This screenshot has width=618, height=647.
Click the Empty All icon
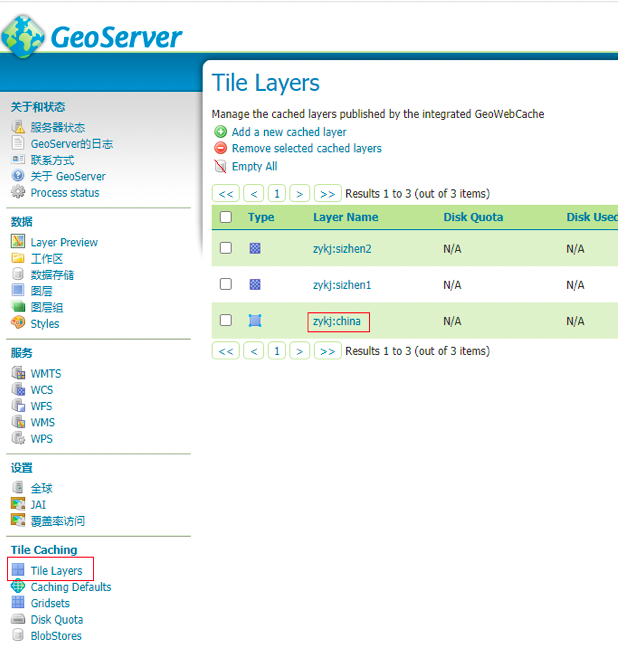coord(220,167)
